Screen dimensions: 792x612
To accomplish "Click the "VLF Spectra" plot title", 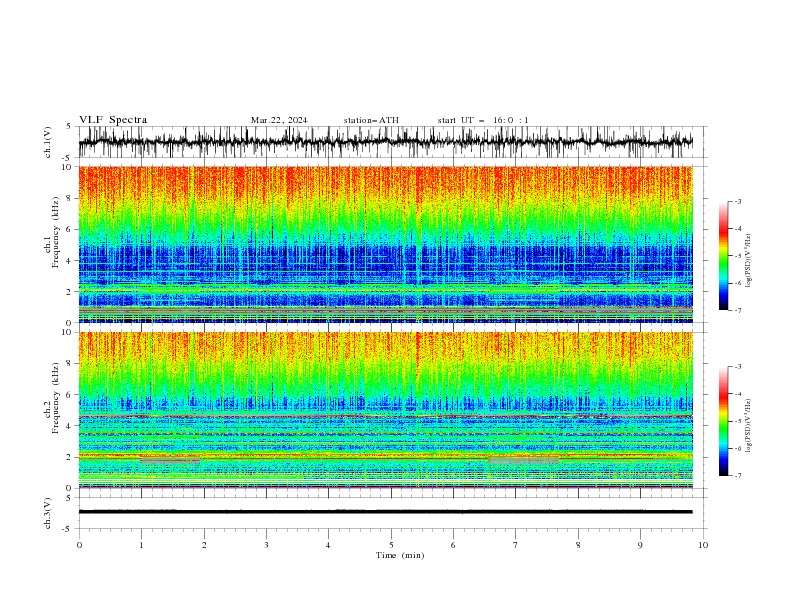I will 113,120.
